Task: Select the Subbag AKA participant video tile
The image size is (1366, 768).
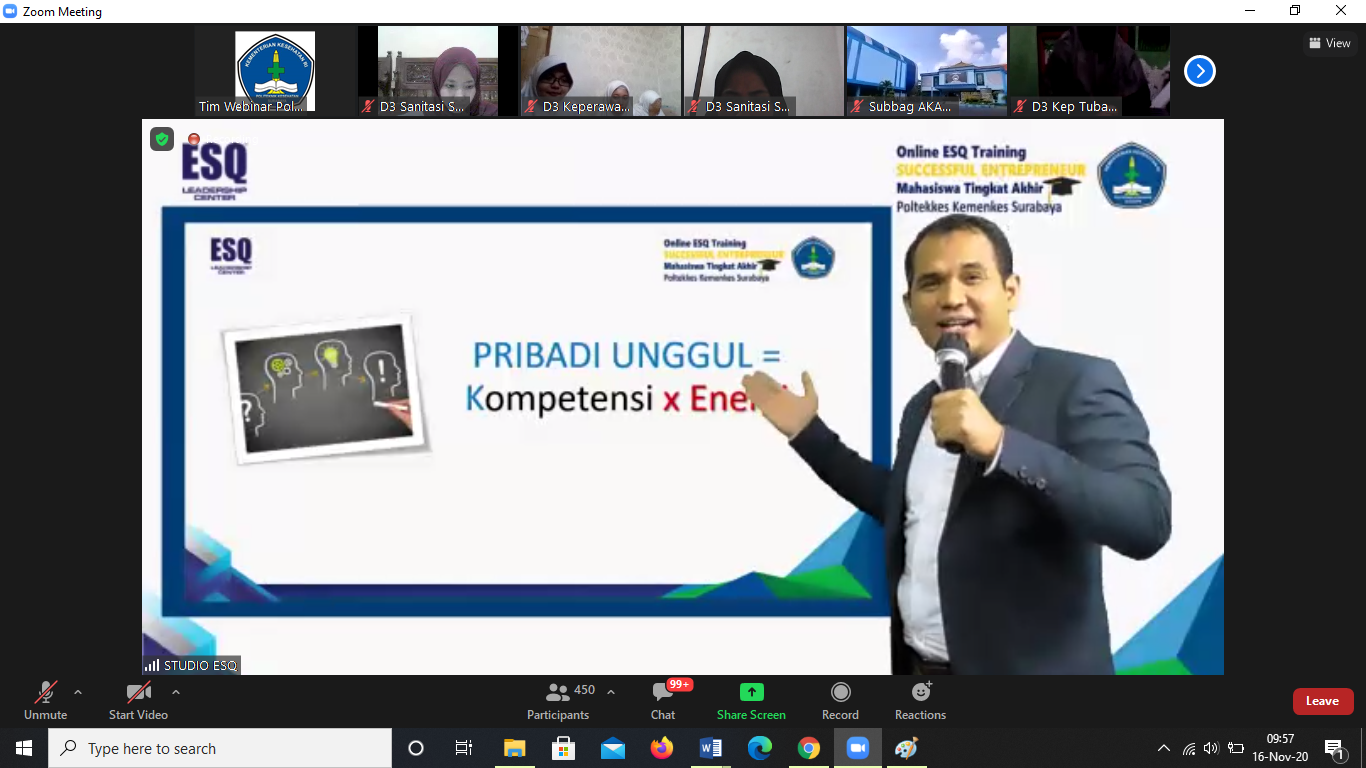Action: point(926,71)
